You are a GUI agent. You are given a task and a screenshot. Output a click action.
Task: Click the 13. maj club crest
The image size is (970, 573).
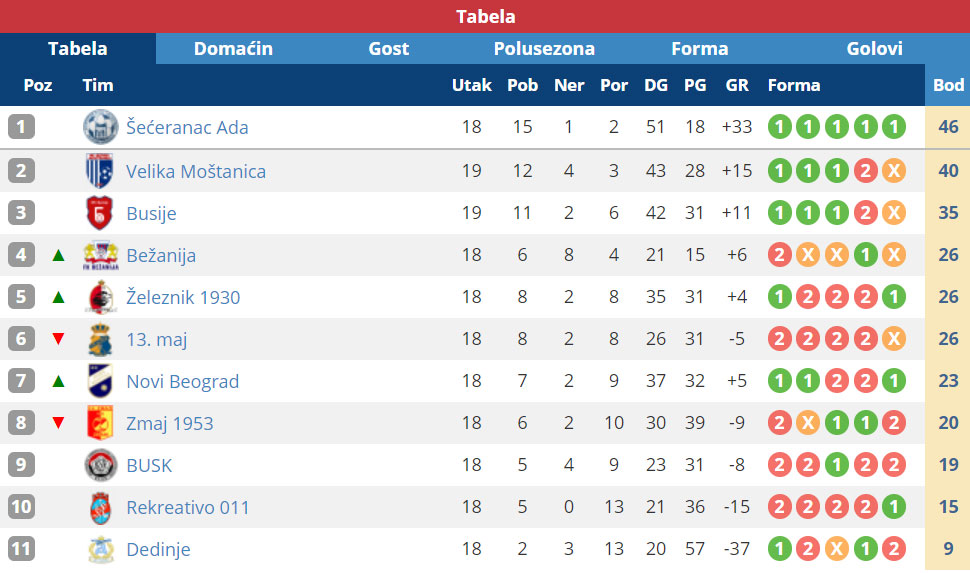(x=100, y=339)
